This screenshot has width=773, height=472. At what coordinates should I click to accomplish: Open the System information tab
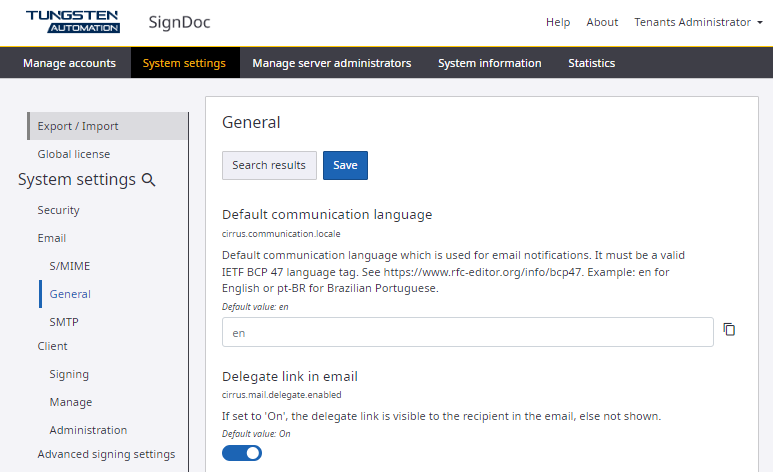(x=489, y=63)
